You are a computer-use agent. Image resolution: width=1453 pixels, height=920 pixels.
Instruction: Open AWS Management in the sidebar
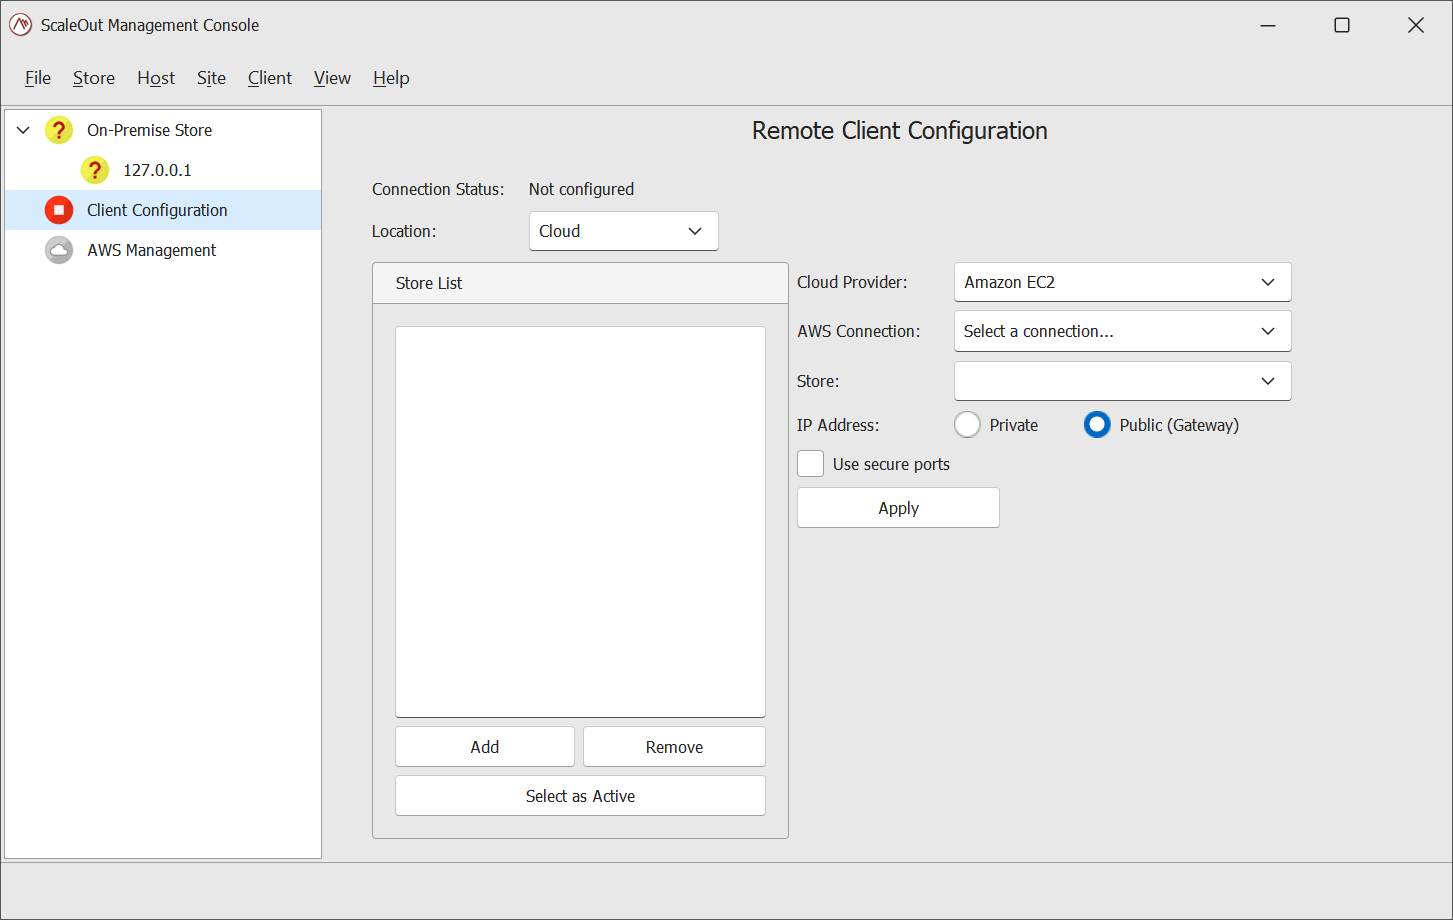coord(163,250)
